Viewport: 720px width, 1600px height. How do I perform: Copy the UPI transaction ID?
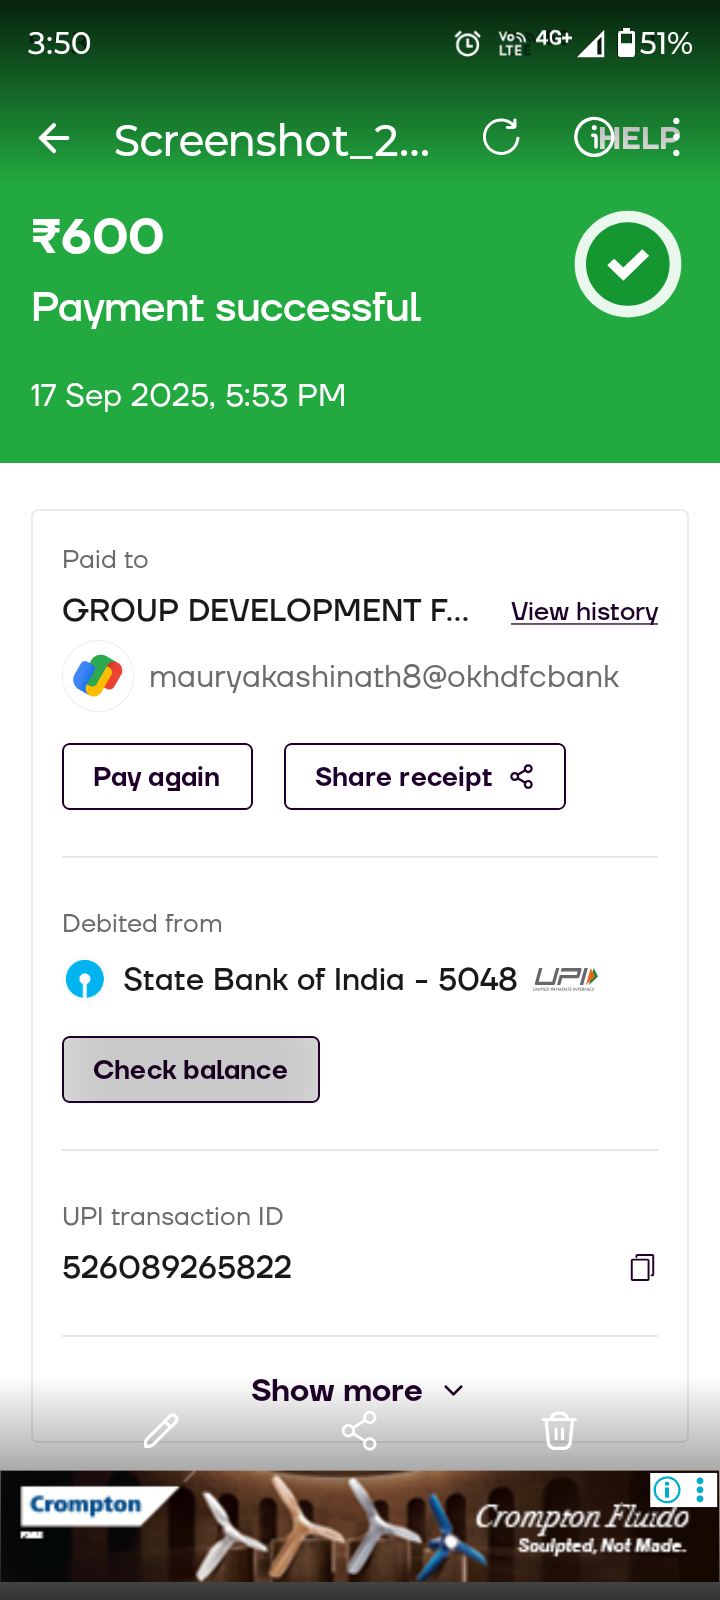point(642,1268)
